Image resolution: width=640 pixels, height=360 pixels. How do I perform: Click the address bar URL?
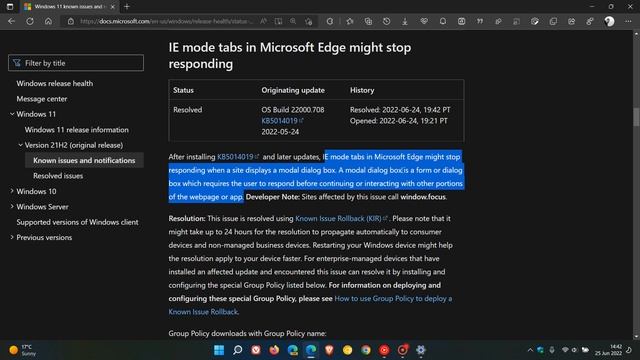click(x=167, y=21)
